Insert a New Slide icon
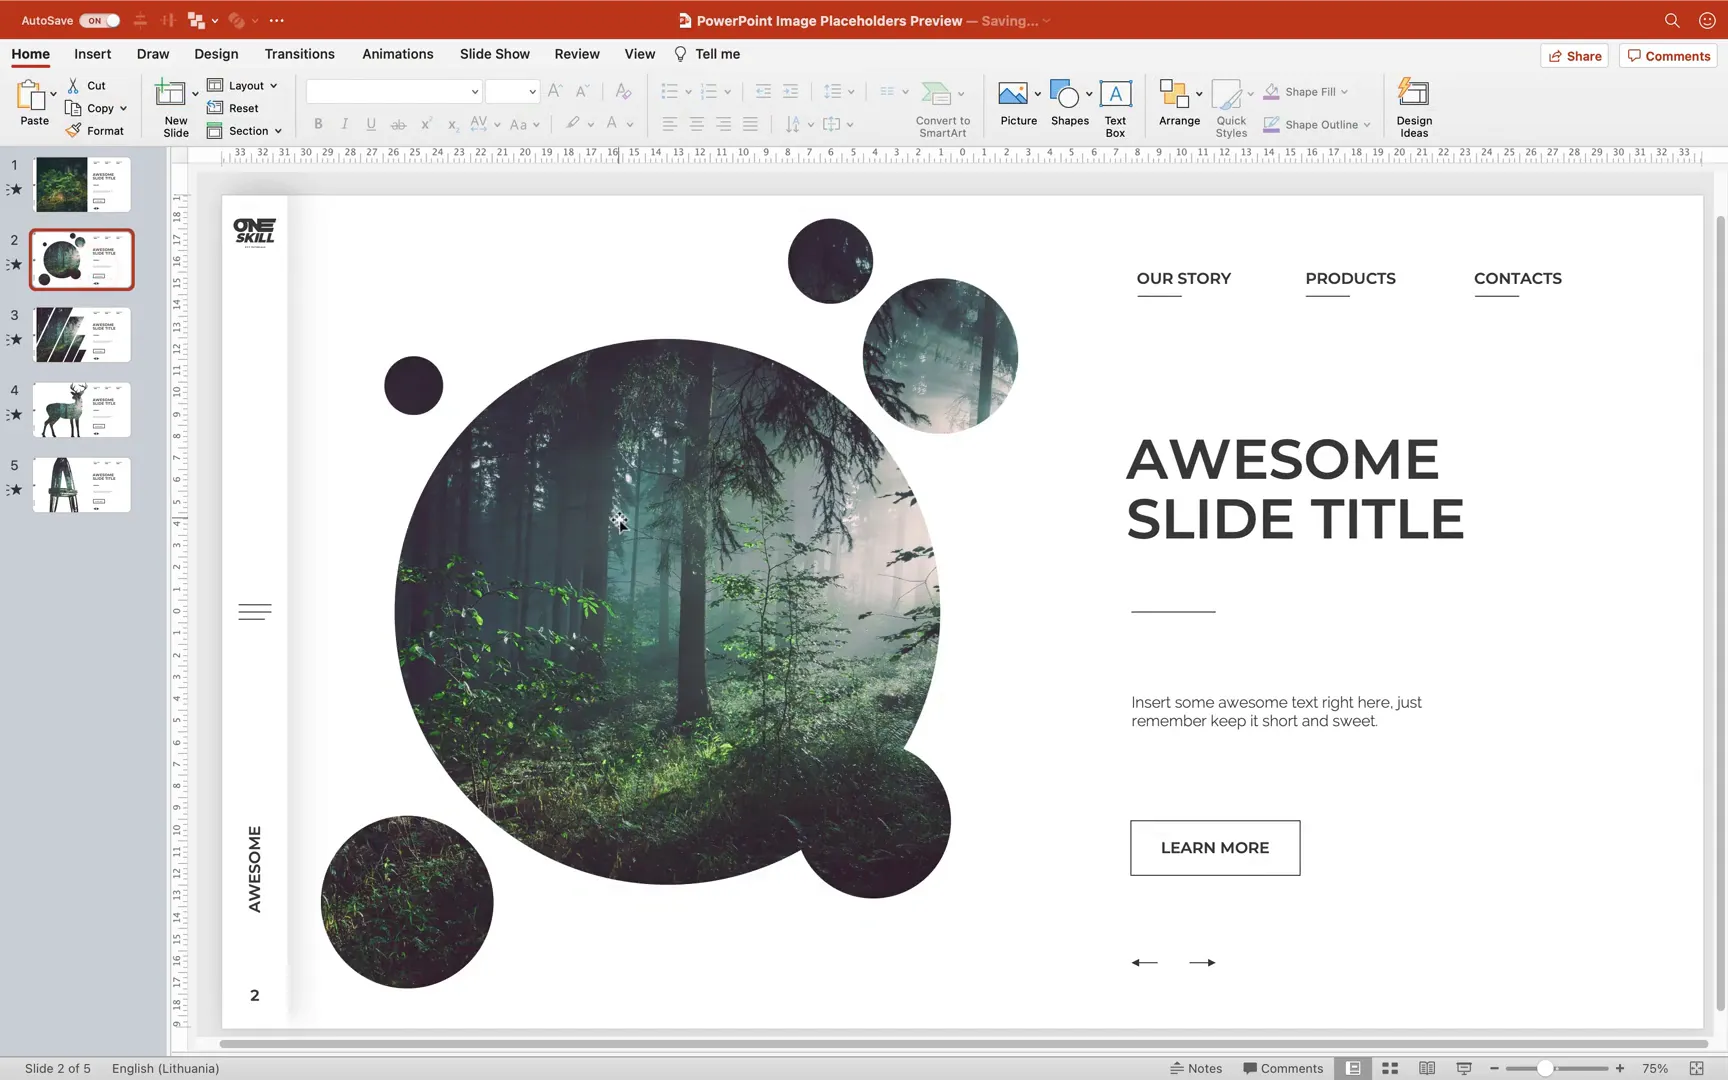The height and width of the screenshot is (1080, 1728). 170,94
